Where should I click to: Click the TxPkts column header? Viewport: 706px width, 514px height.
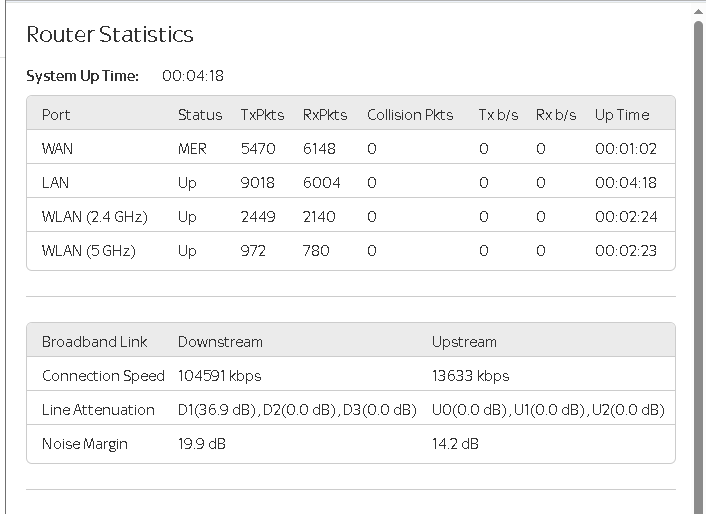pyautogui.click(x=262, y=115)
